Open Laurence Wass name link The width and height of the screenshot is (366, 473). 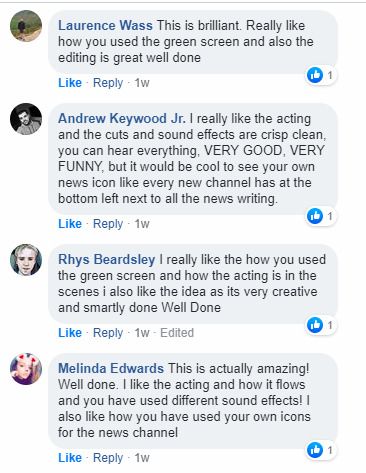(x=105, y=26)
